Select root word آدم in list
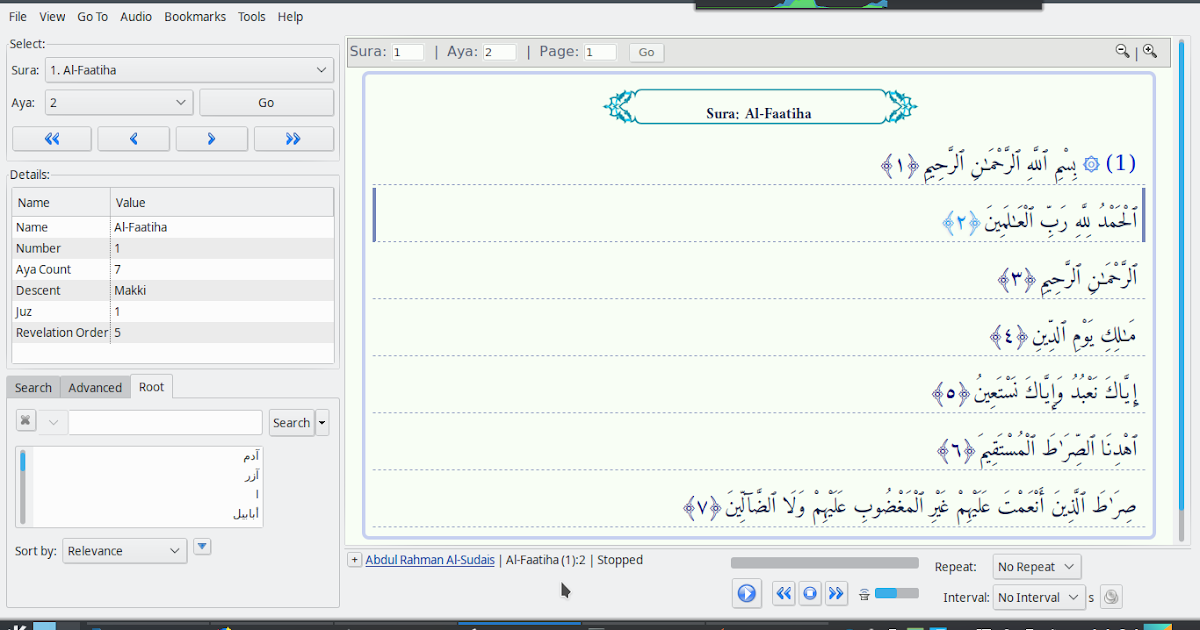Image resolution: width=1200 pixels, height=630 pixels. [250, 455]
